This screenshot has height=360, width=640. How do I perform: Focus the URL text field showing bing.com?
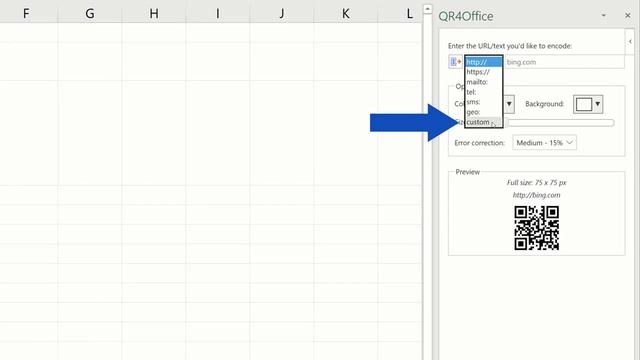(x=564, y=62)
